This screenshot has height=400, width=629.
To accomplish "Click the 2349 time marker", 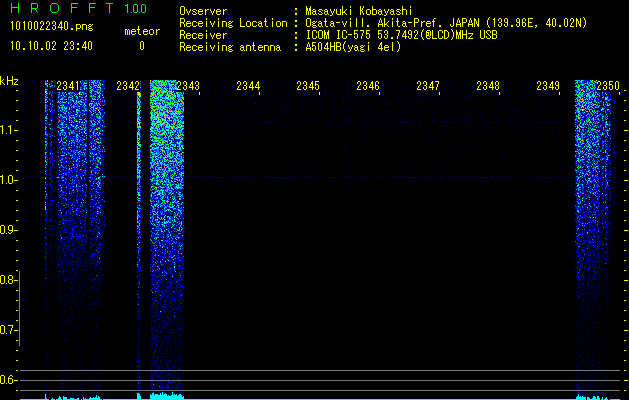I will pos(548,85).
